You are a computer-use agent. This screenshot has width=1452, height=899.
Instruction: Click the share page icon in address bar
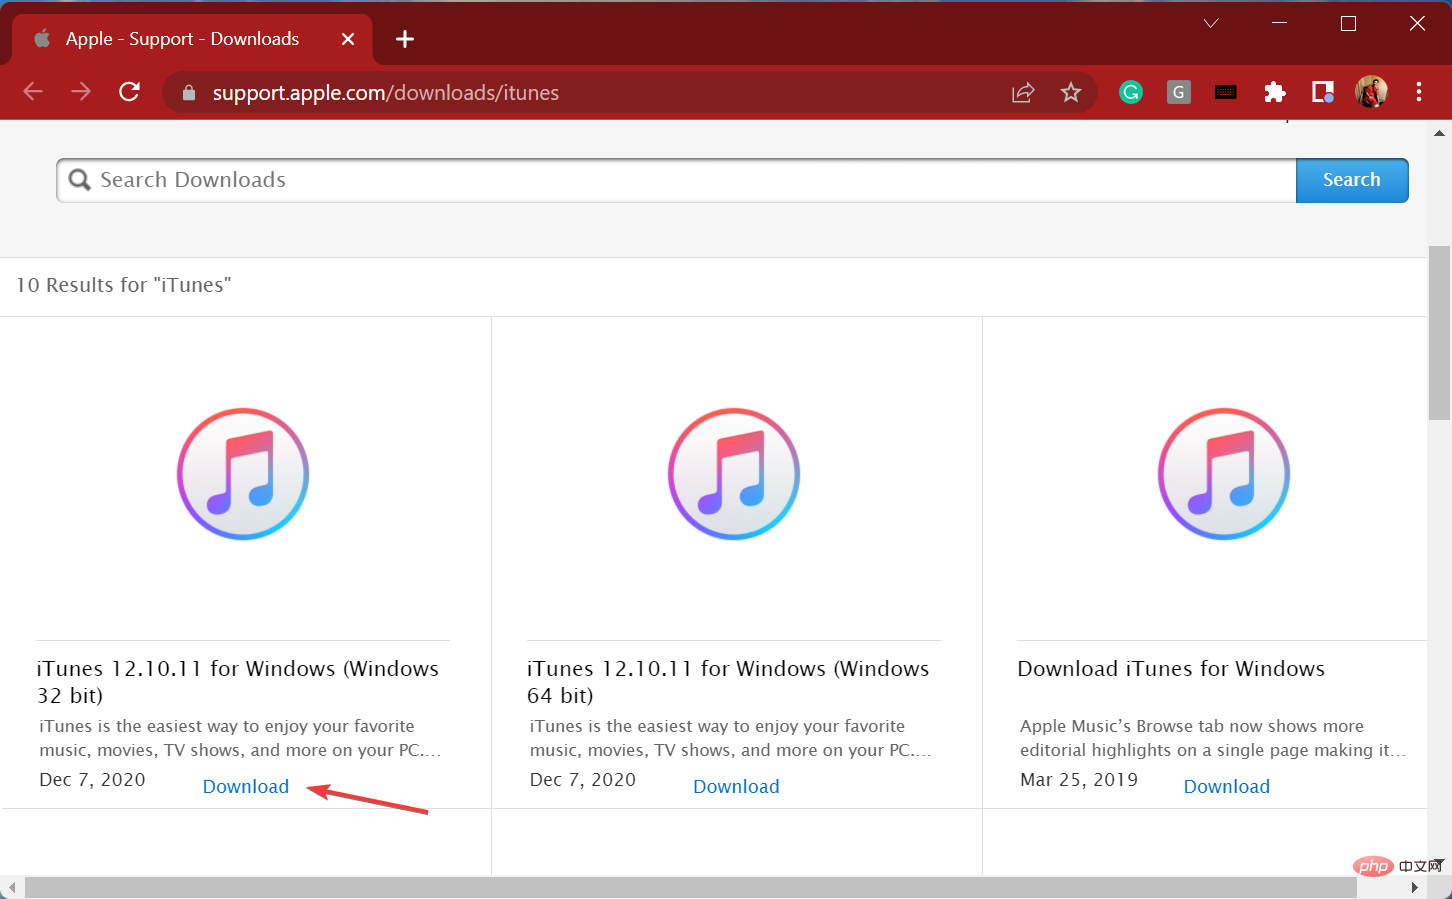click(1023, 93)
